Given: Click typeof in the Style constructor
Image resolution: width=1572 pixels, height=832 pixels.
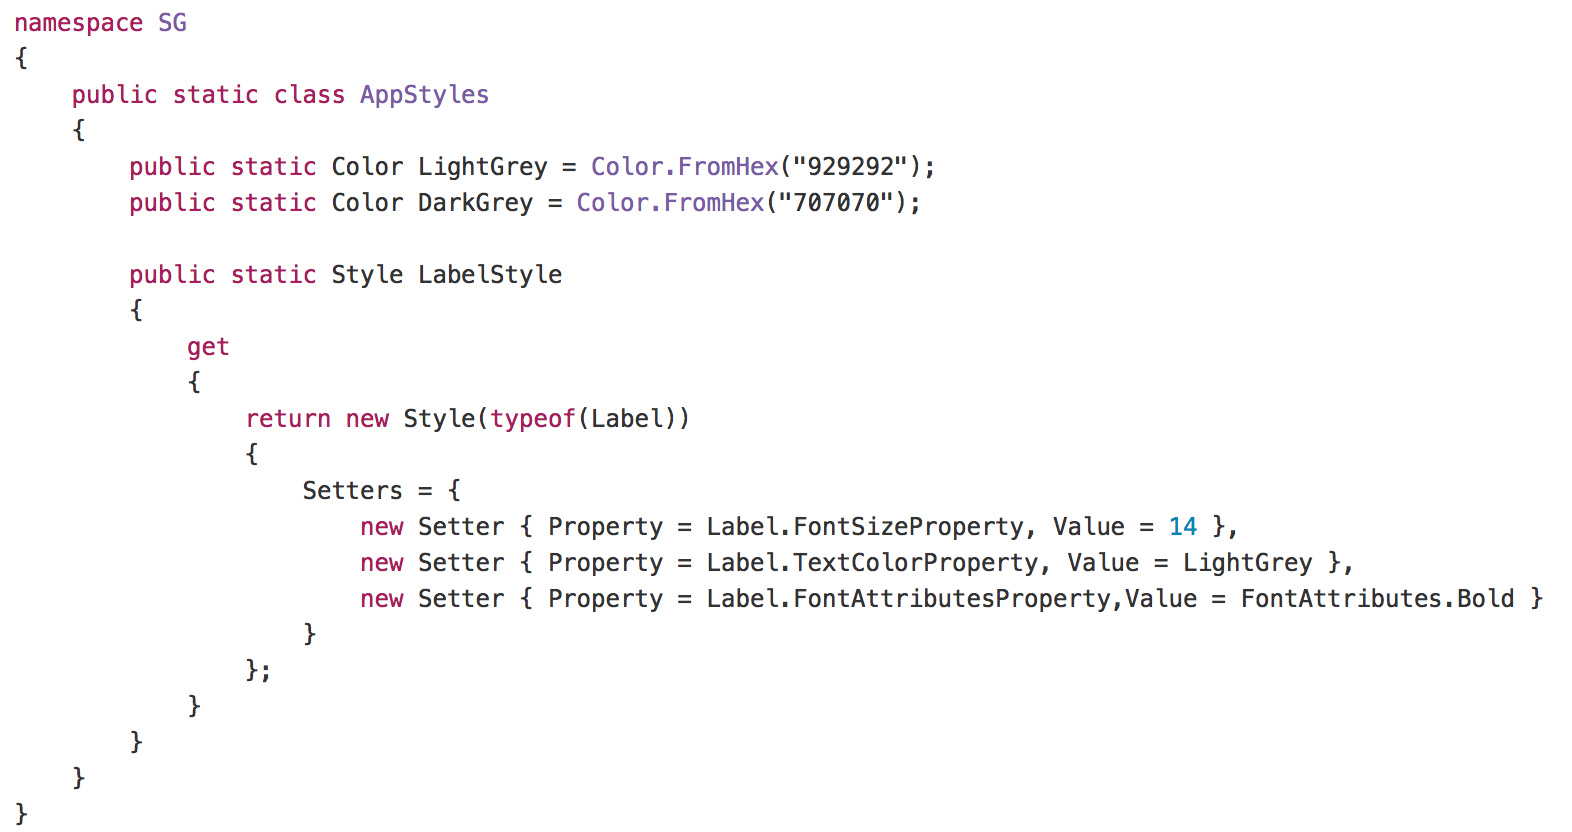Looking at the screenshot, I should click(532, 419).
